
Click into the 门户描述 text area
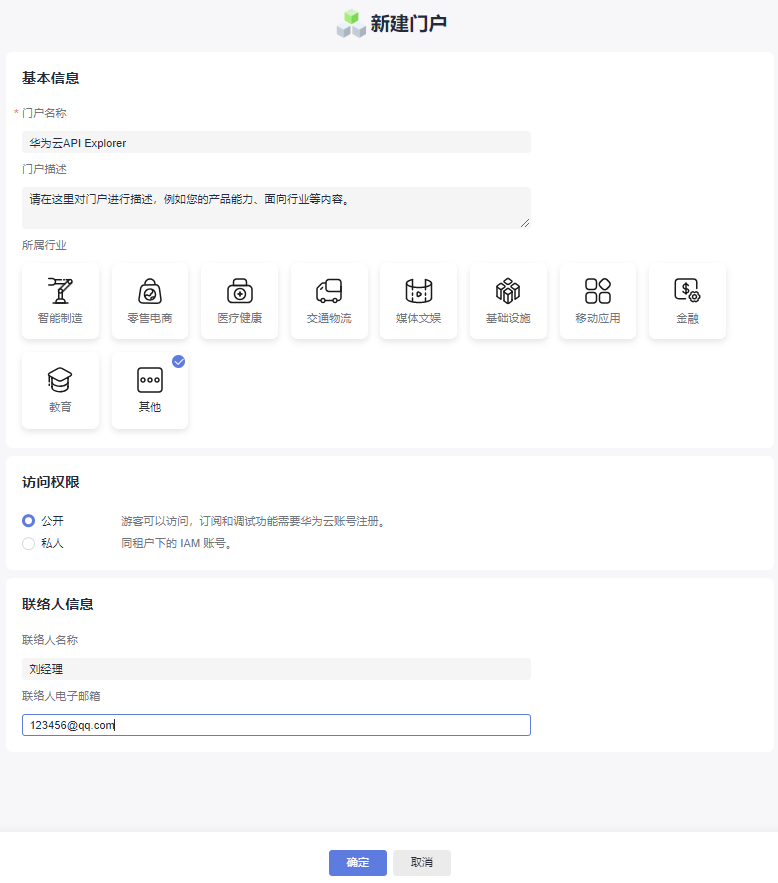[x=276, y=208]
